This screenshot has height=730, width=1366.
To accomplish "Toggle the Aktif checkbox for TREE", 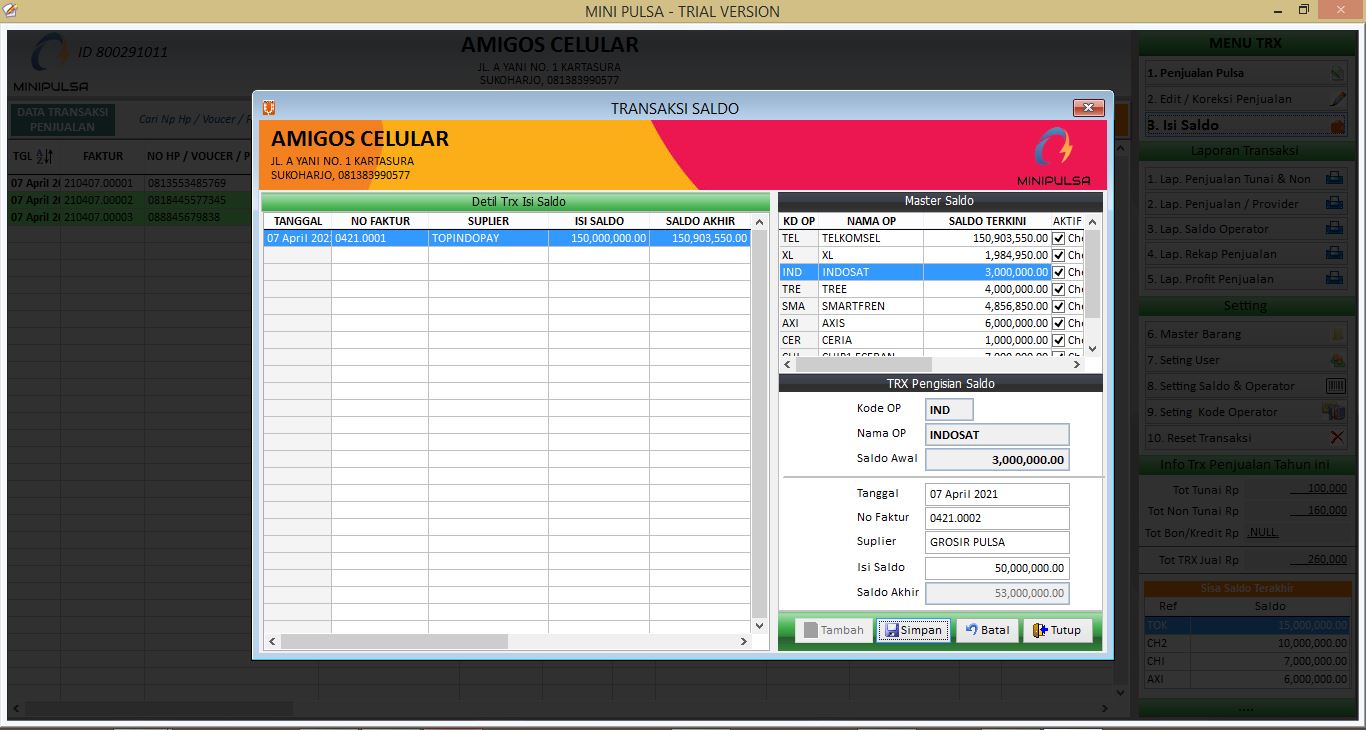I will [x=1059, y=289].
